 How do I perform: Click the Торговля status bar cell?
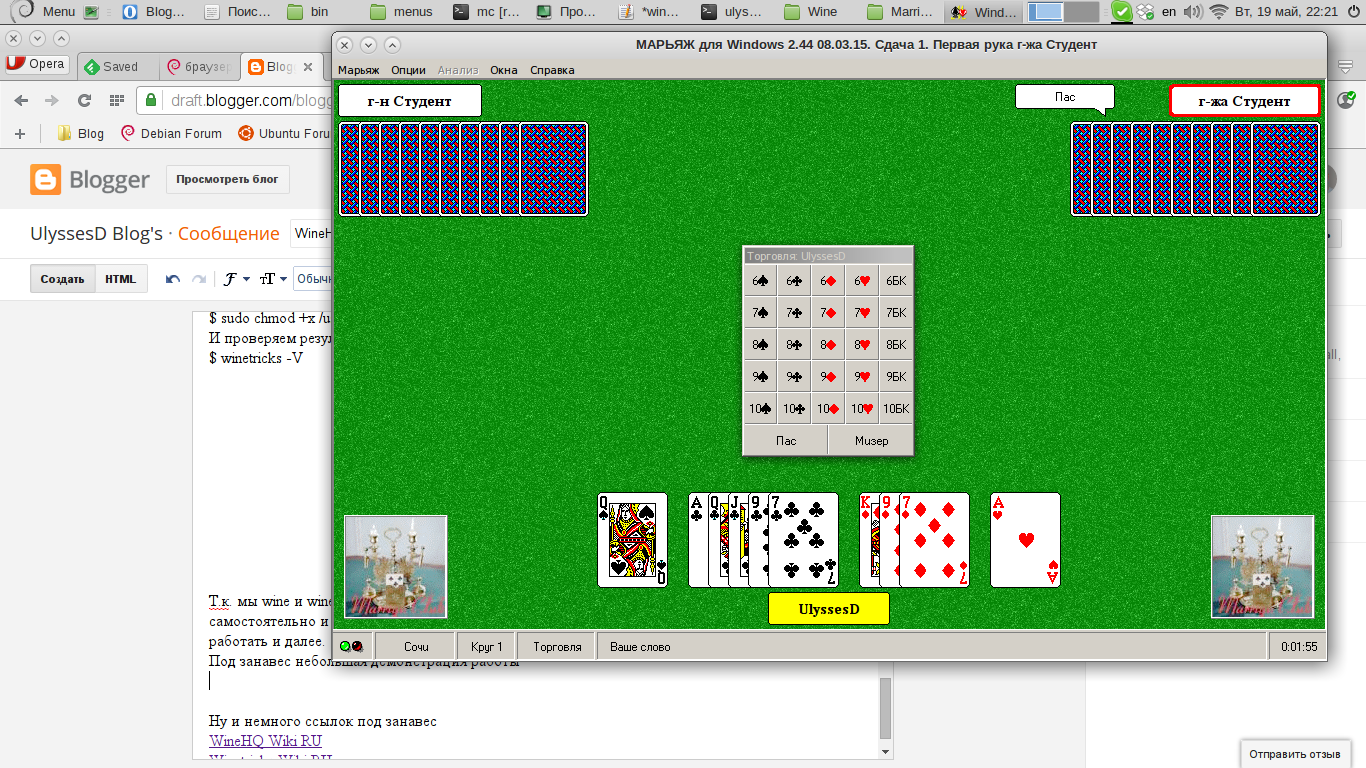tap(557, 647)
